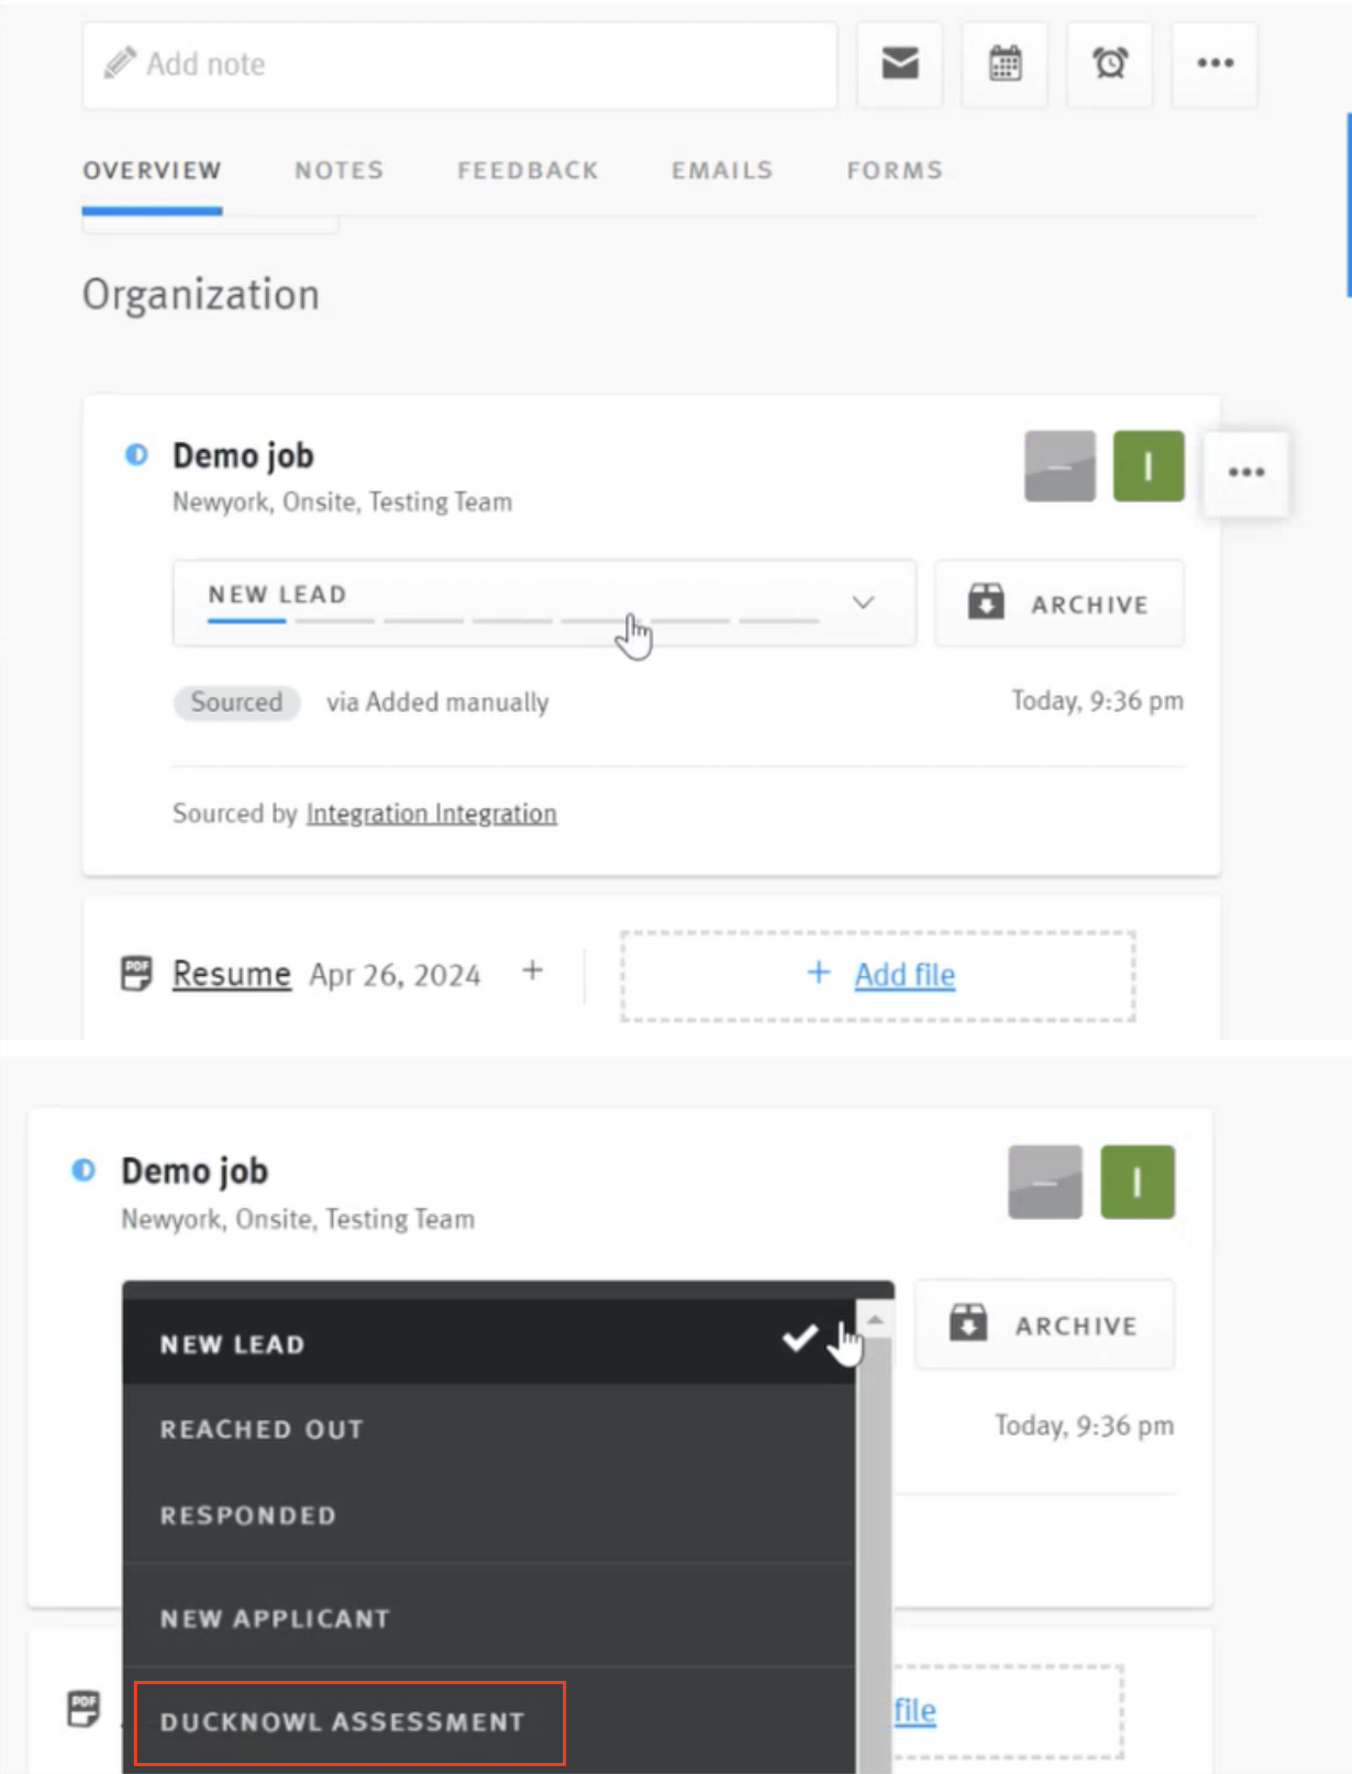Select NEW APPLICANT in the stage list
Viewport: 1352px width, 1774px height.
tap(275, 1619)
